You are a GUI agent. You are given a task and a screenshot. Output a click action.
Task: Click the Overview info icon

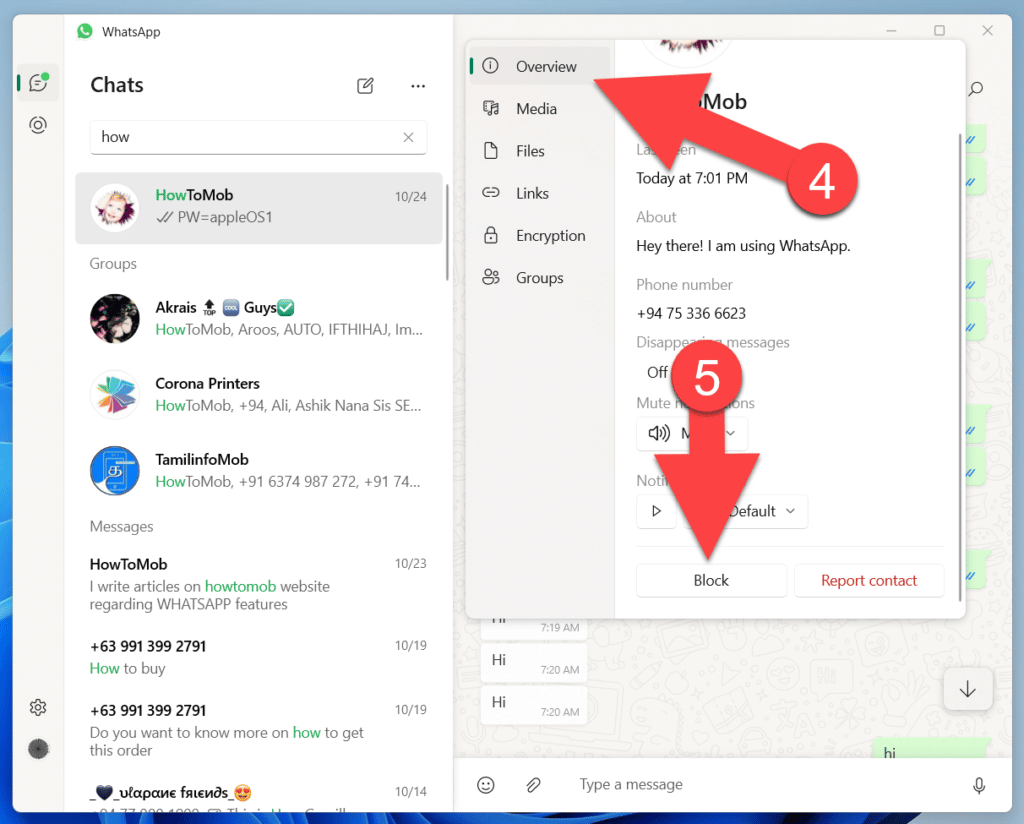coord(490,65)
